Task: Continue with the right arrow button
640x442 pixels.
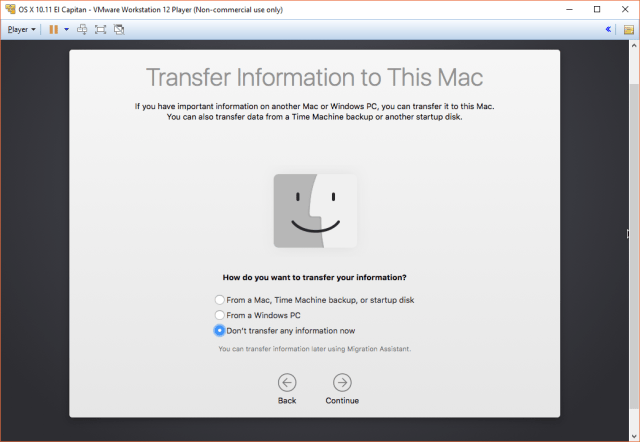Action: [342, 382]
